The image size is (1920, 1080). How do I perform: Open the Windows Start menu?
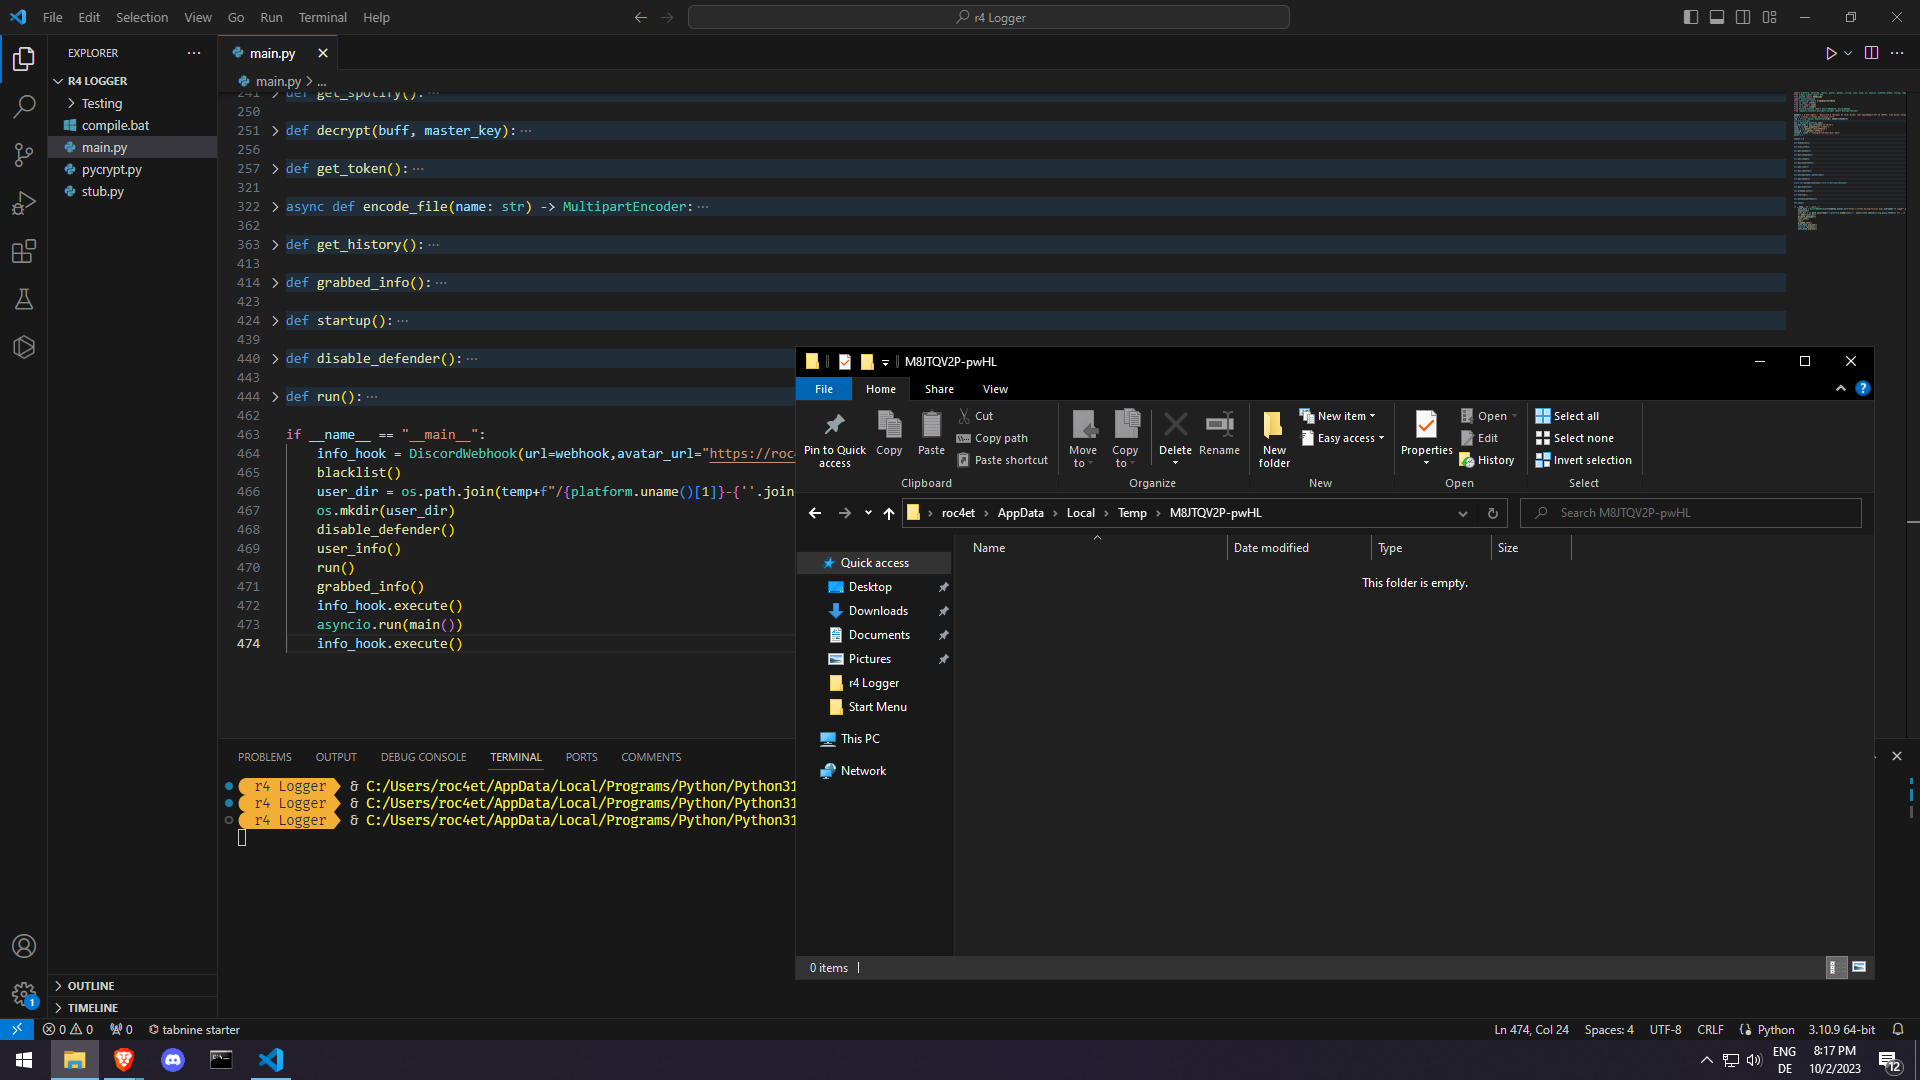(x=24, y=1060)
